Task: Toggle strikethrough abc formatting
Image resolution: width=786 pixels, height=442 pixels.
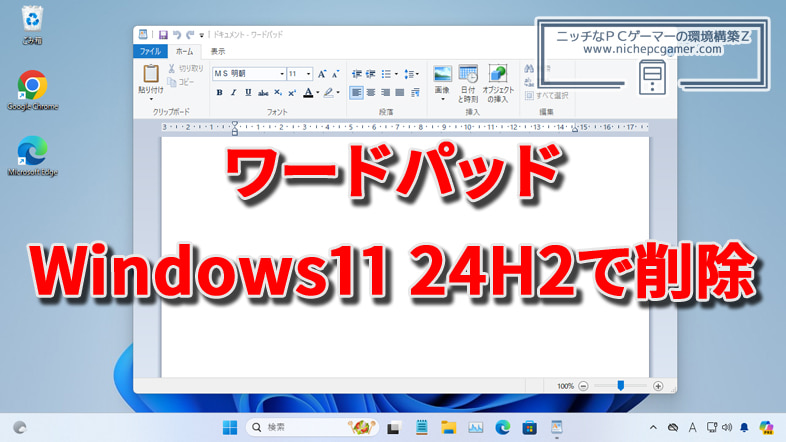Action: tap(263, 93)
